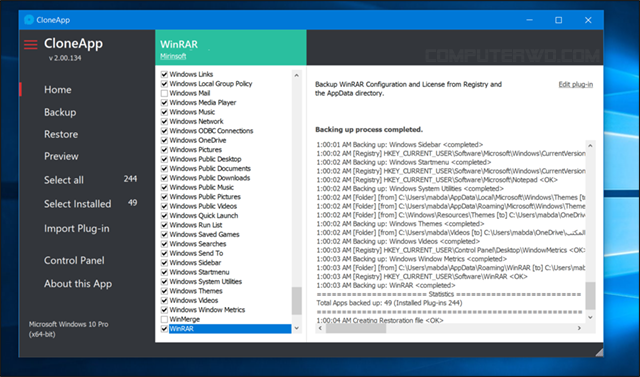Open About this App

(78, 284)
